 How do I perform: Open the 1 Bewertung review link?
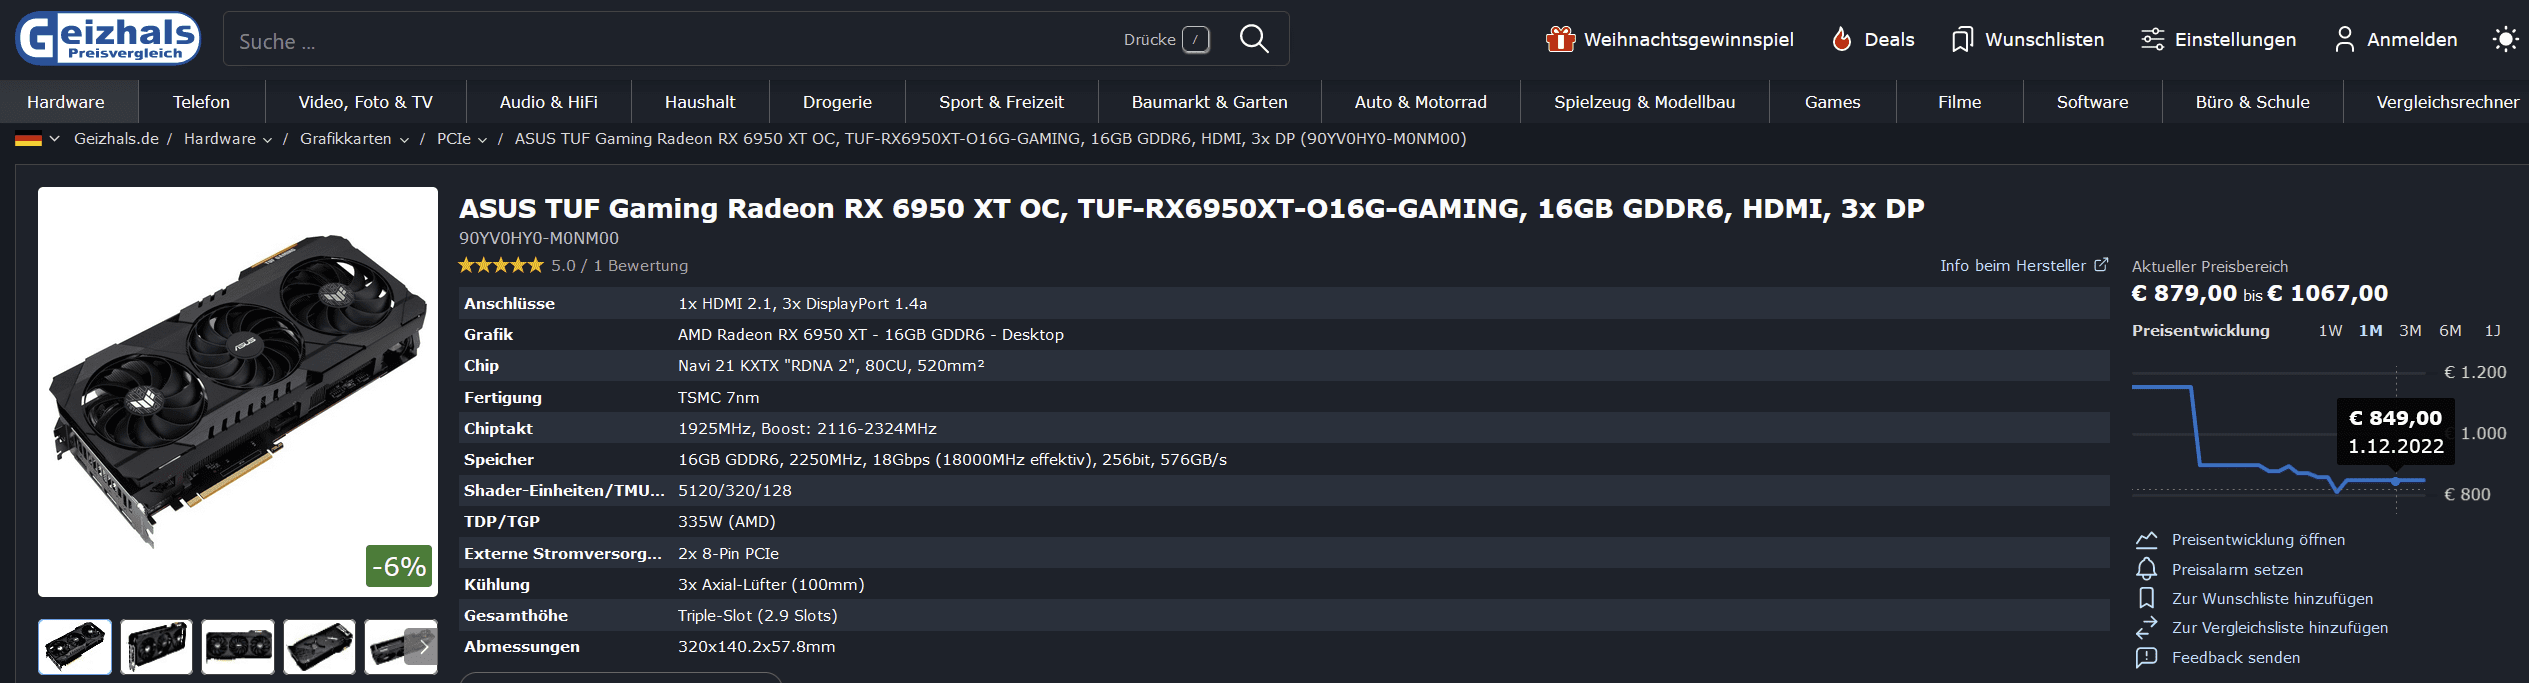click(x=641, y=265)
